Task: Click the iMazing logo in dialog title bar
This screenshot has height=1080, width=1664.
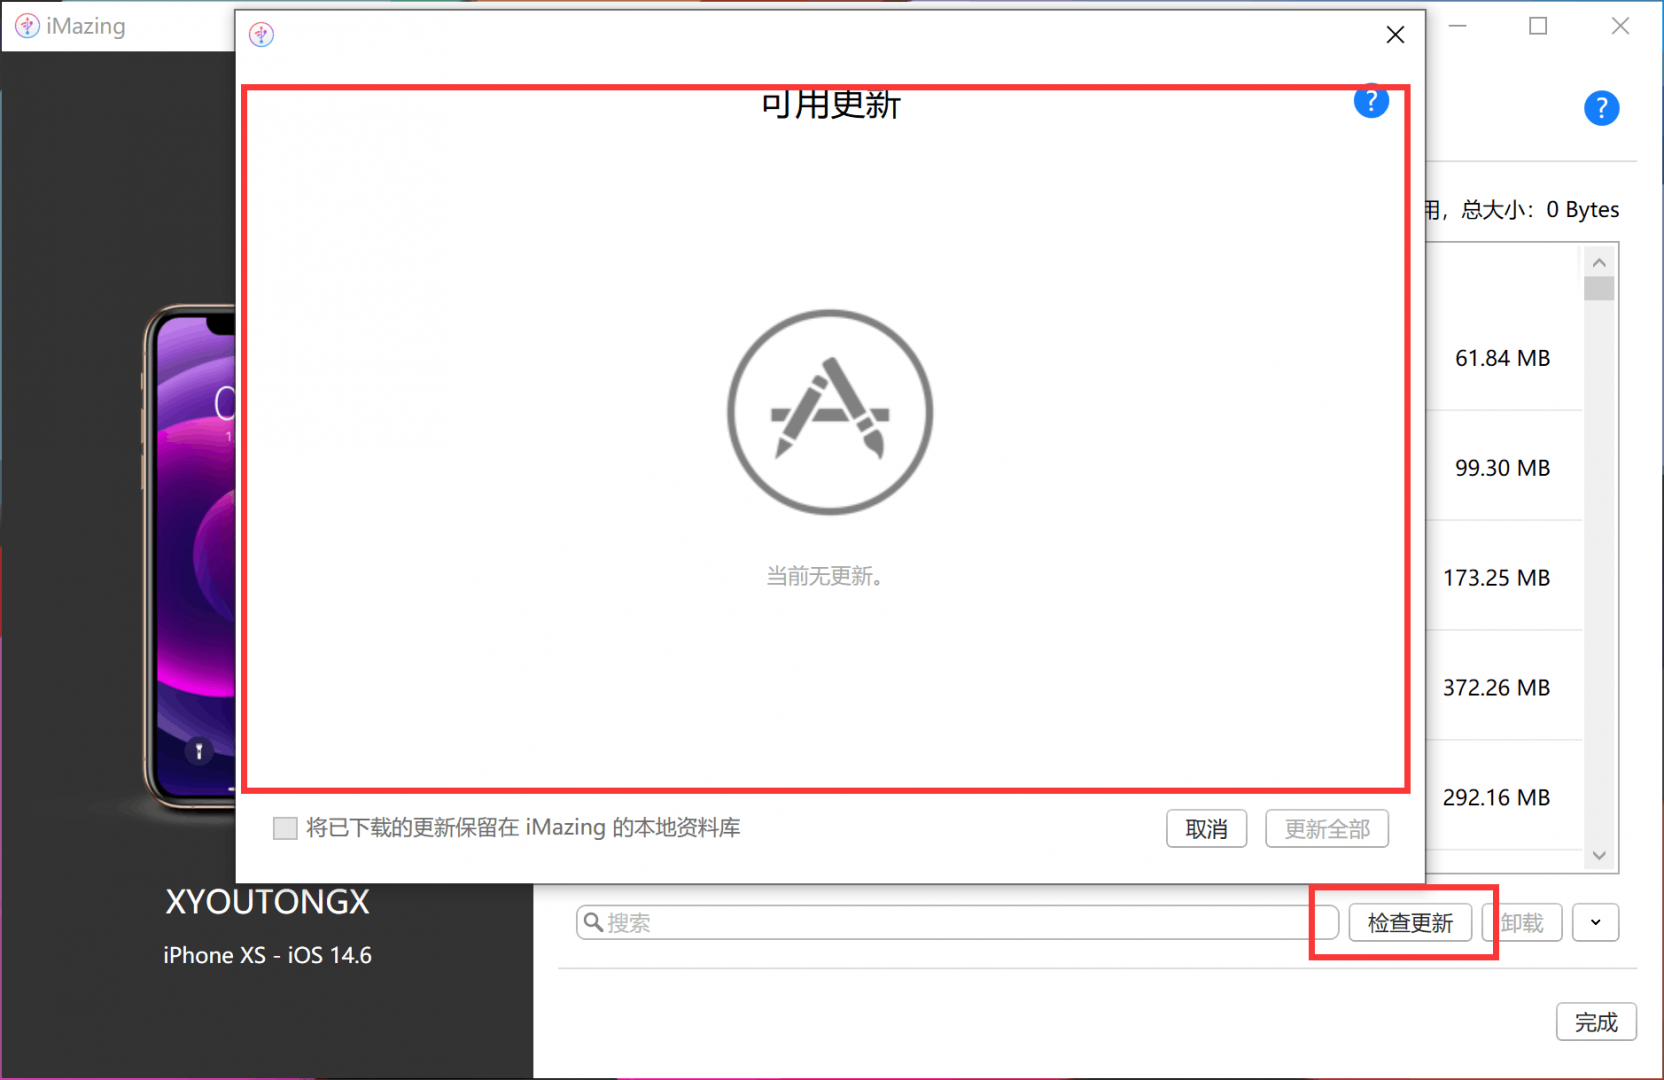Action: pyautogui.click(x=262, y=35)
